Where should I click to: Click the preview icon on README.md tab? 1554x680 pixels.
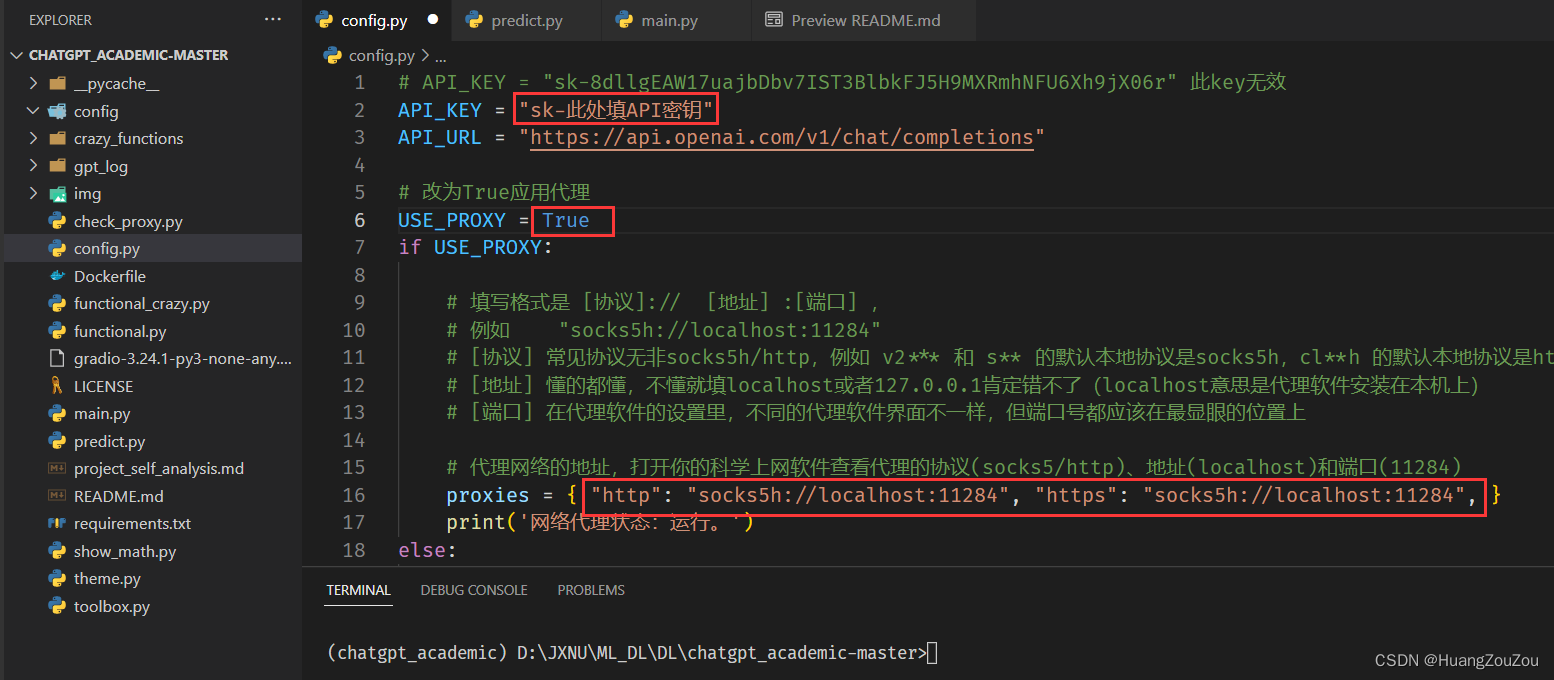coord(773,20)
